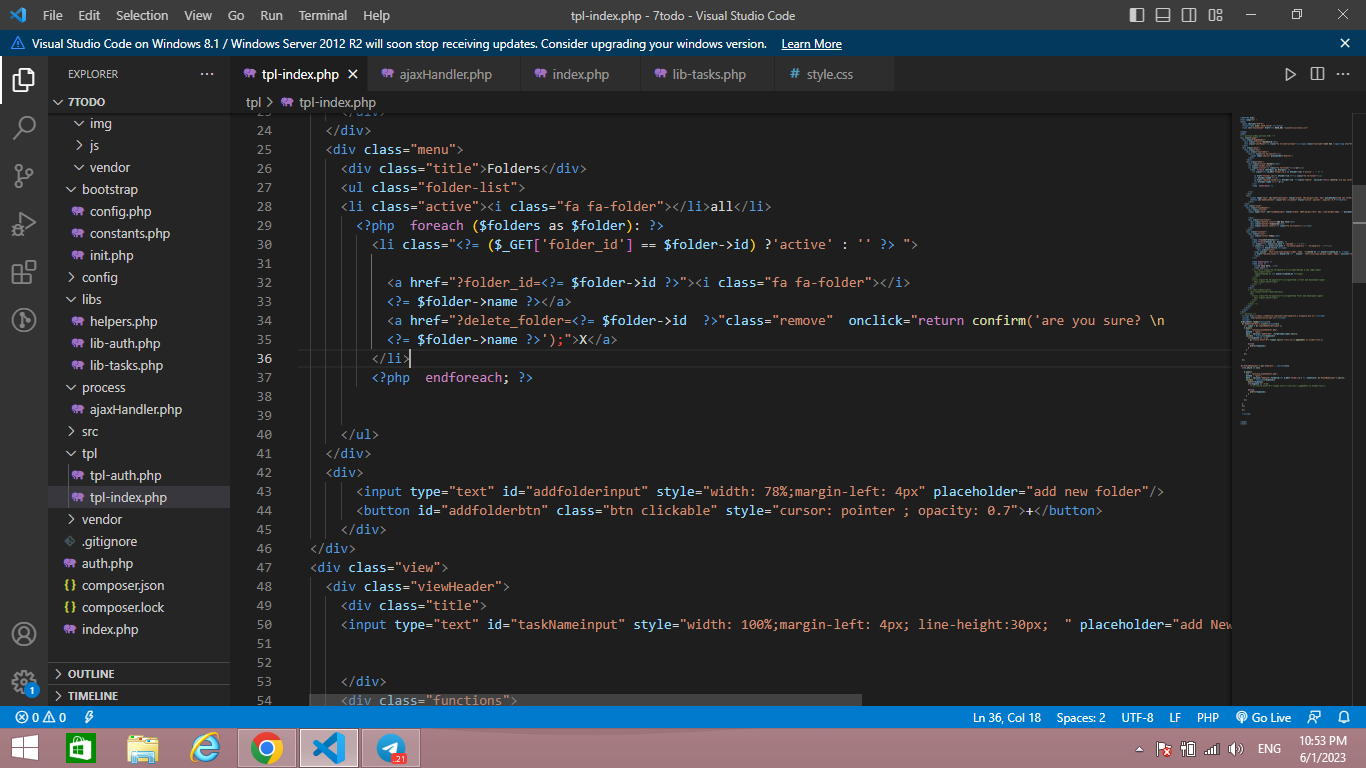Open .gitignore in the explorer

pyautogui.click(x=139, y=542)
